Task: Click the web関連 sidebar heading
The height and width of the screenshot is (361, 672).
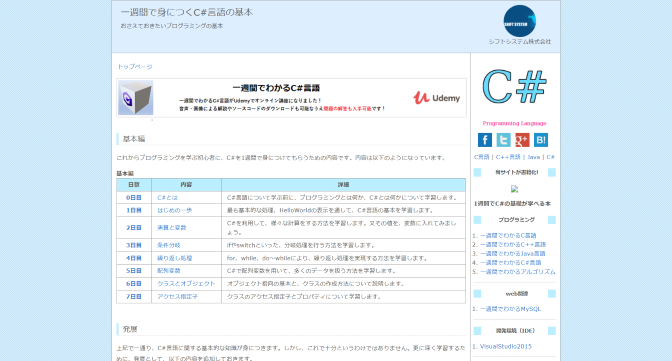Action: (516, 294)
